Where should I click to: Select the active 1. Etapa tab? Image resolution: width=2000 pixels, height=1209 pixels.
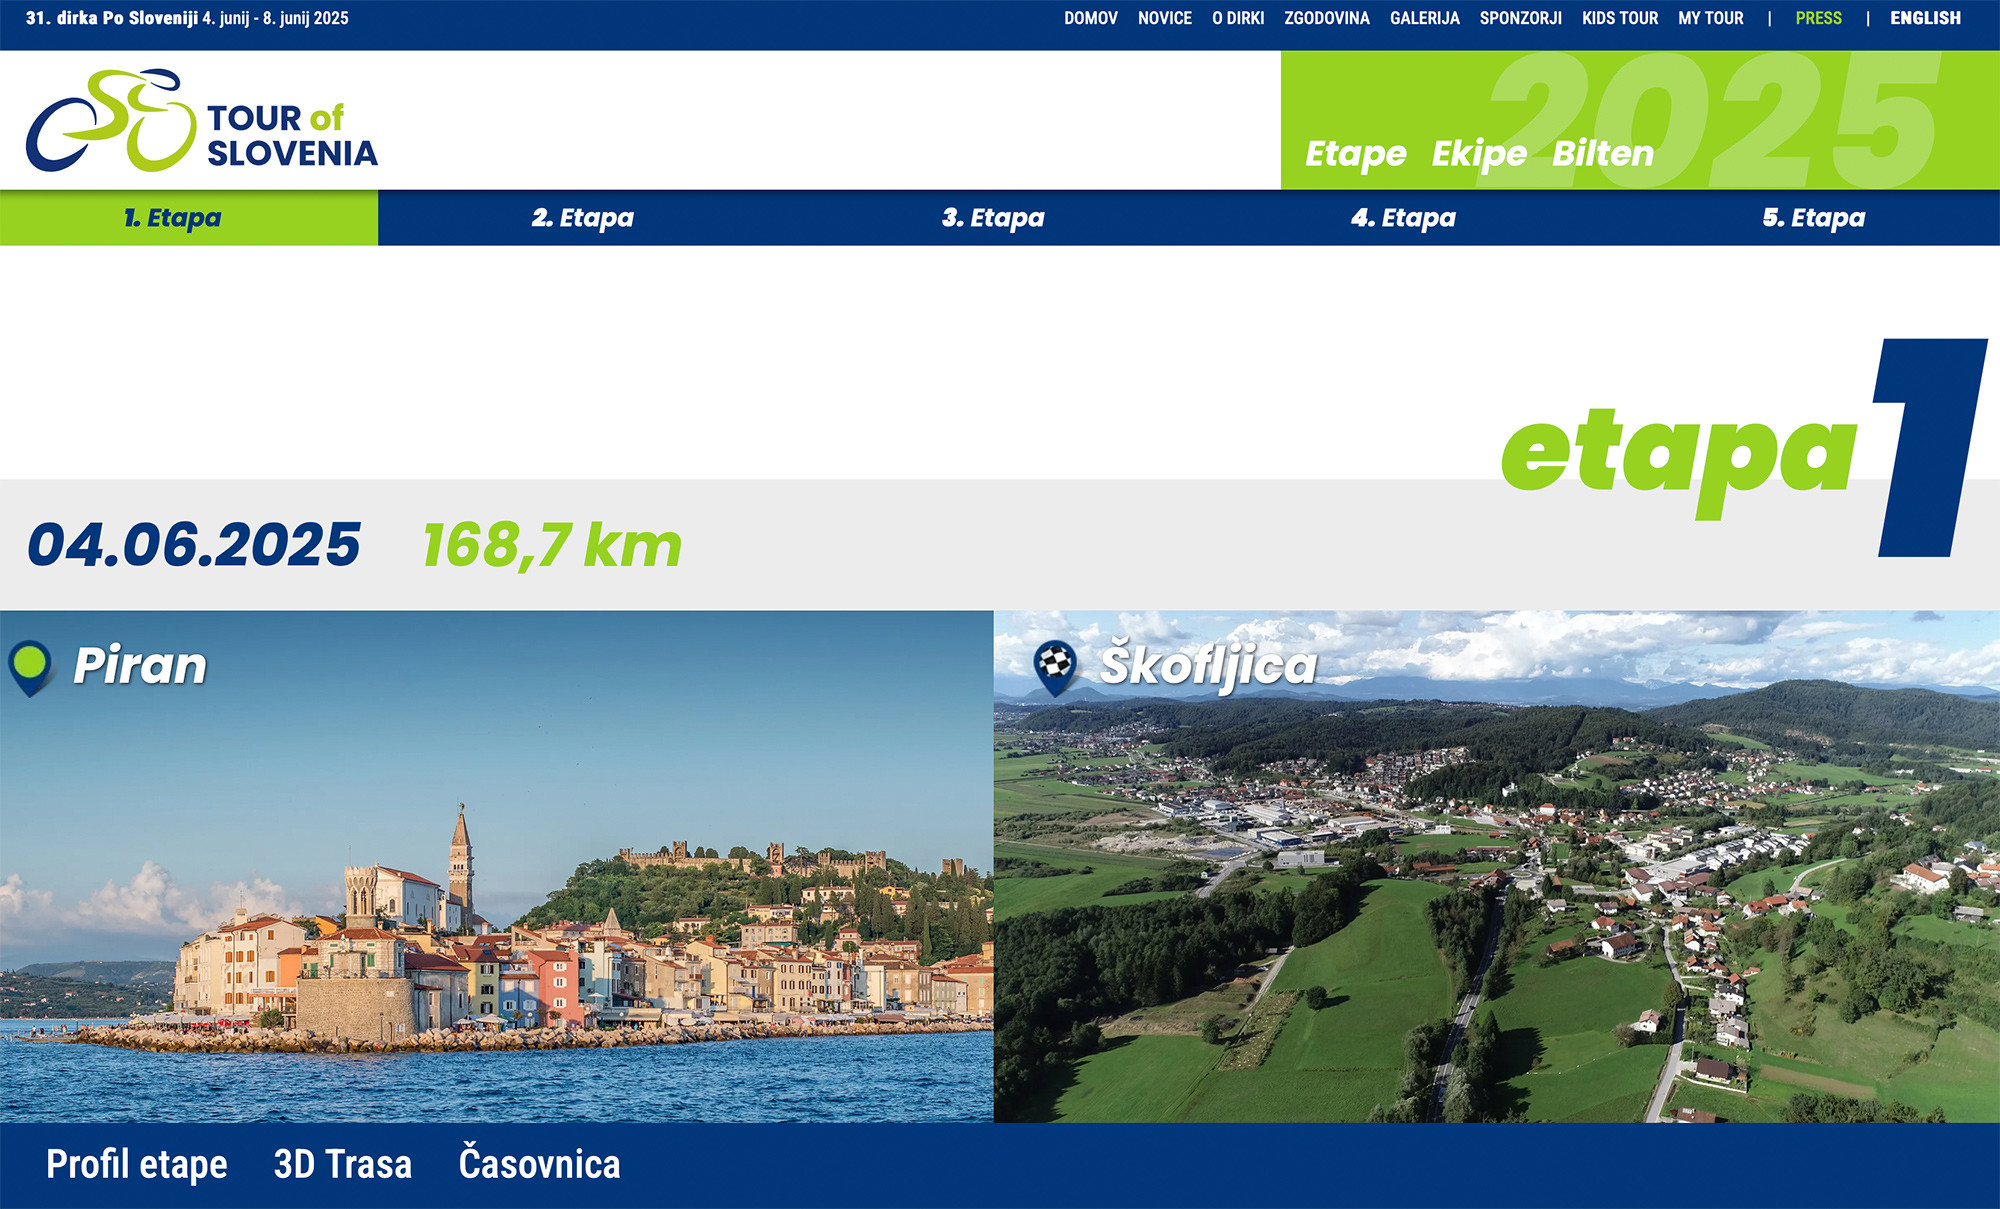coord(172,218)
